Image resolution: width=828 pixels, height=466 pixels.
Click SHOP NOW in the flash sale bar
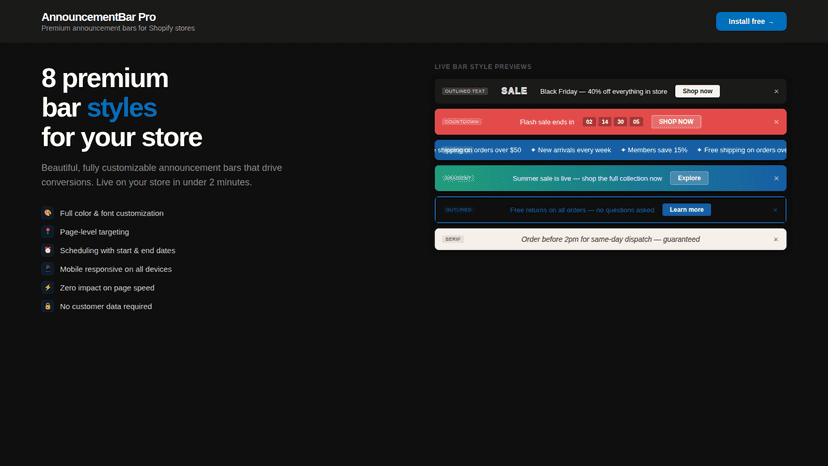(x=676, y=122)
